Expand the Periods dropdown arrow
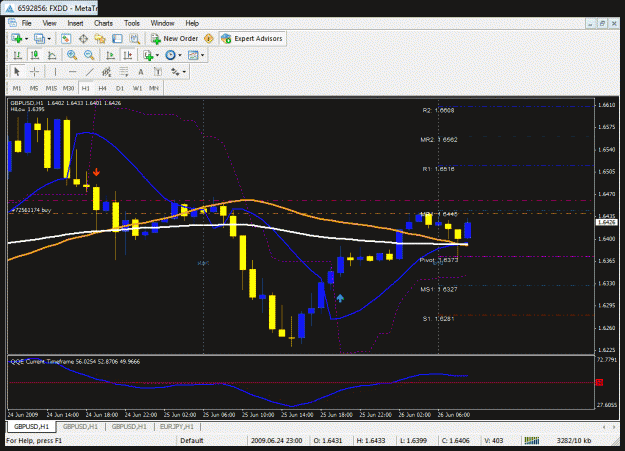Viewport: 625px width, 451px height. tap(180, 55)
